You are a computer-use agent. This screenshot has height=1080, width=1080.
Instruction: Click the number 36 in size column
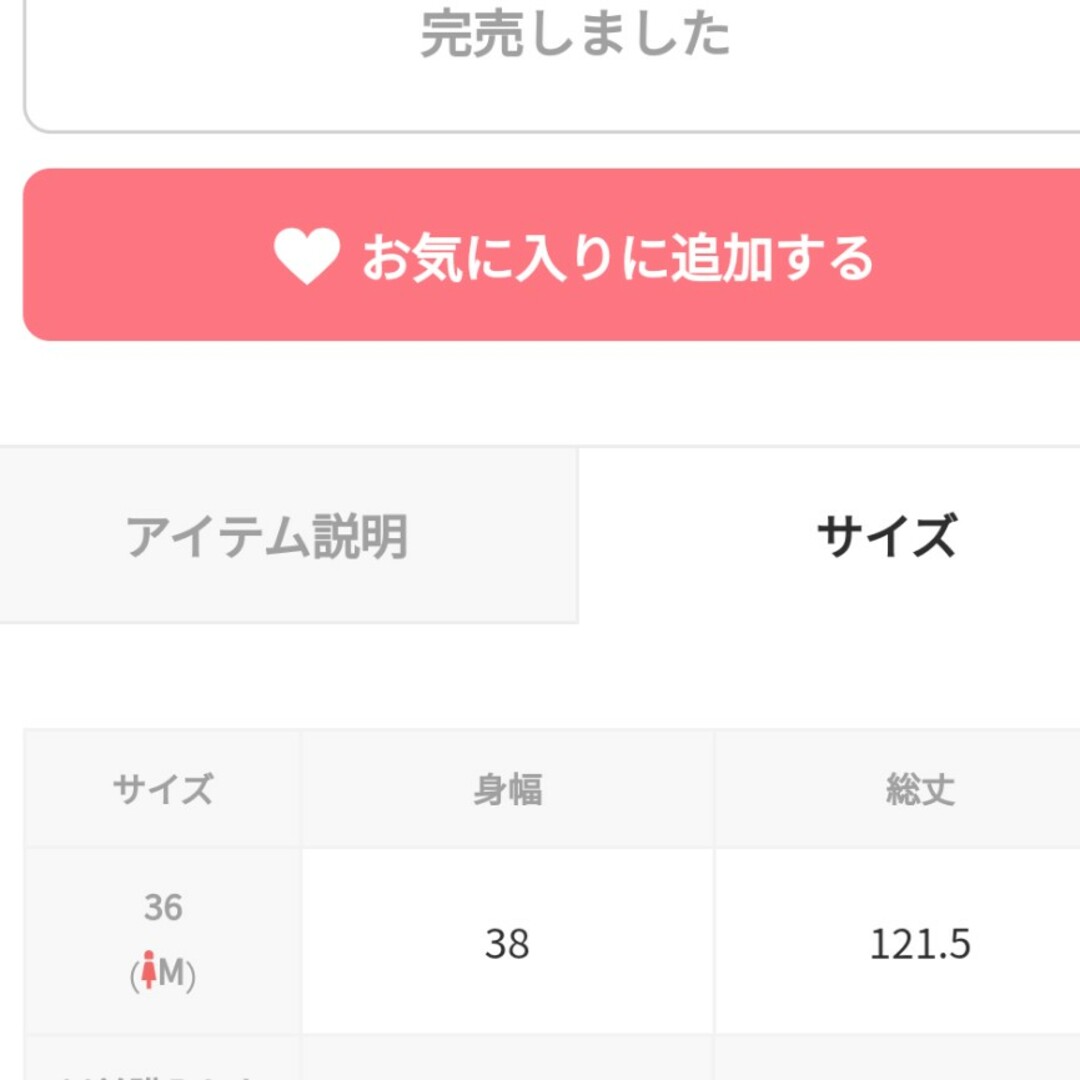pyautogui.click(x=163, y=906)
